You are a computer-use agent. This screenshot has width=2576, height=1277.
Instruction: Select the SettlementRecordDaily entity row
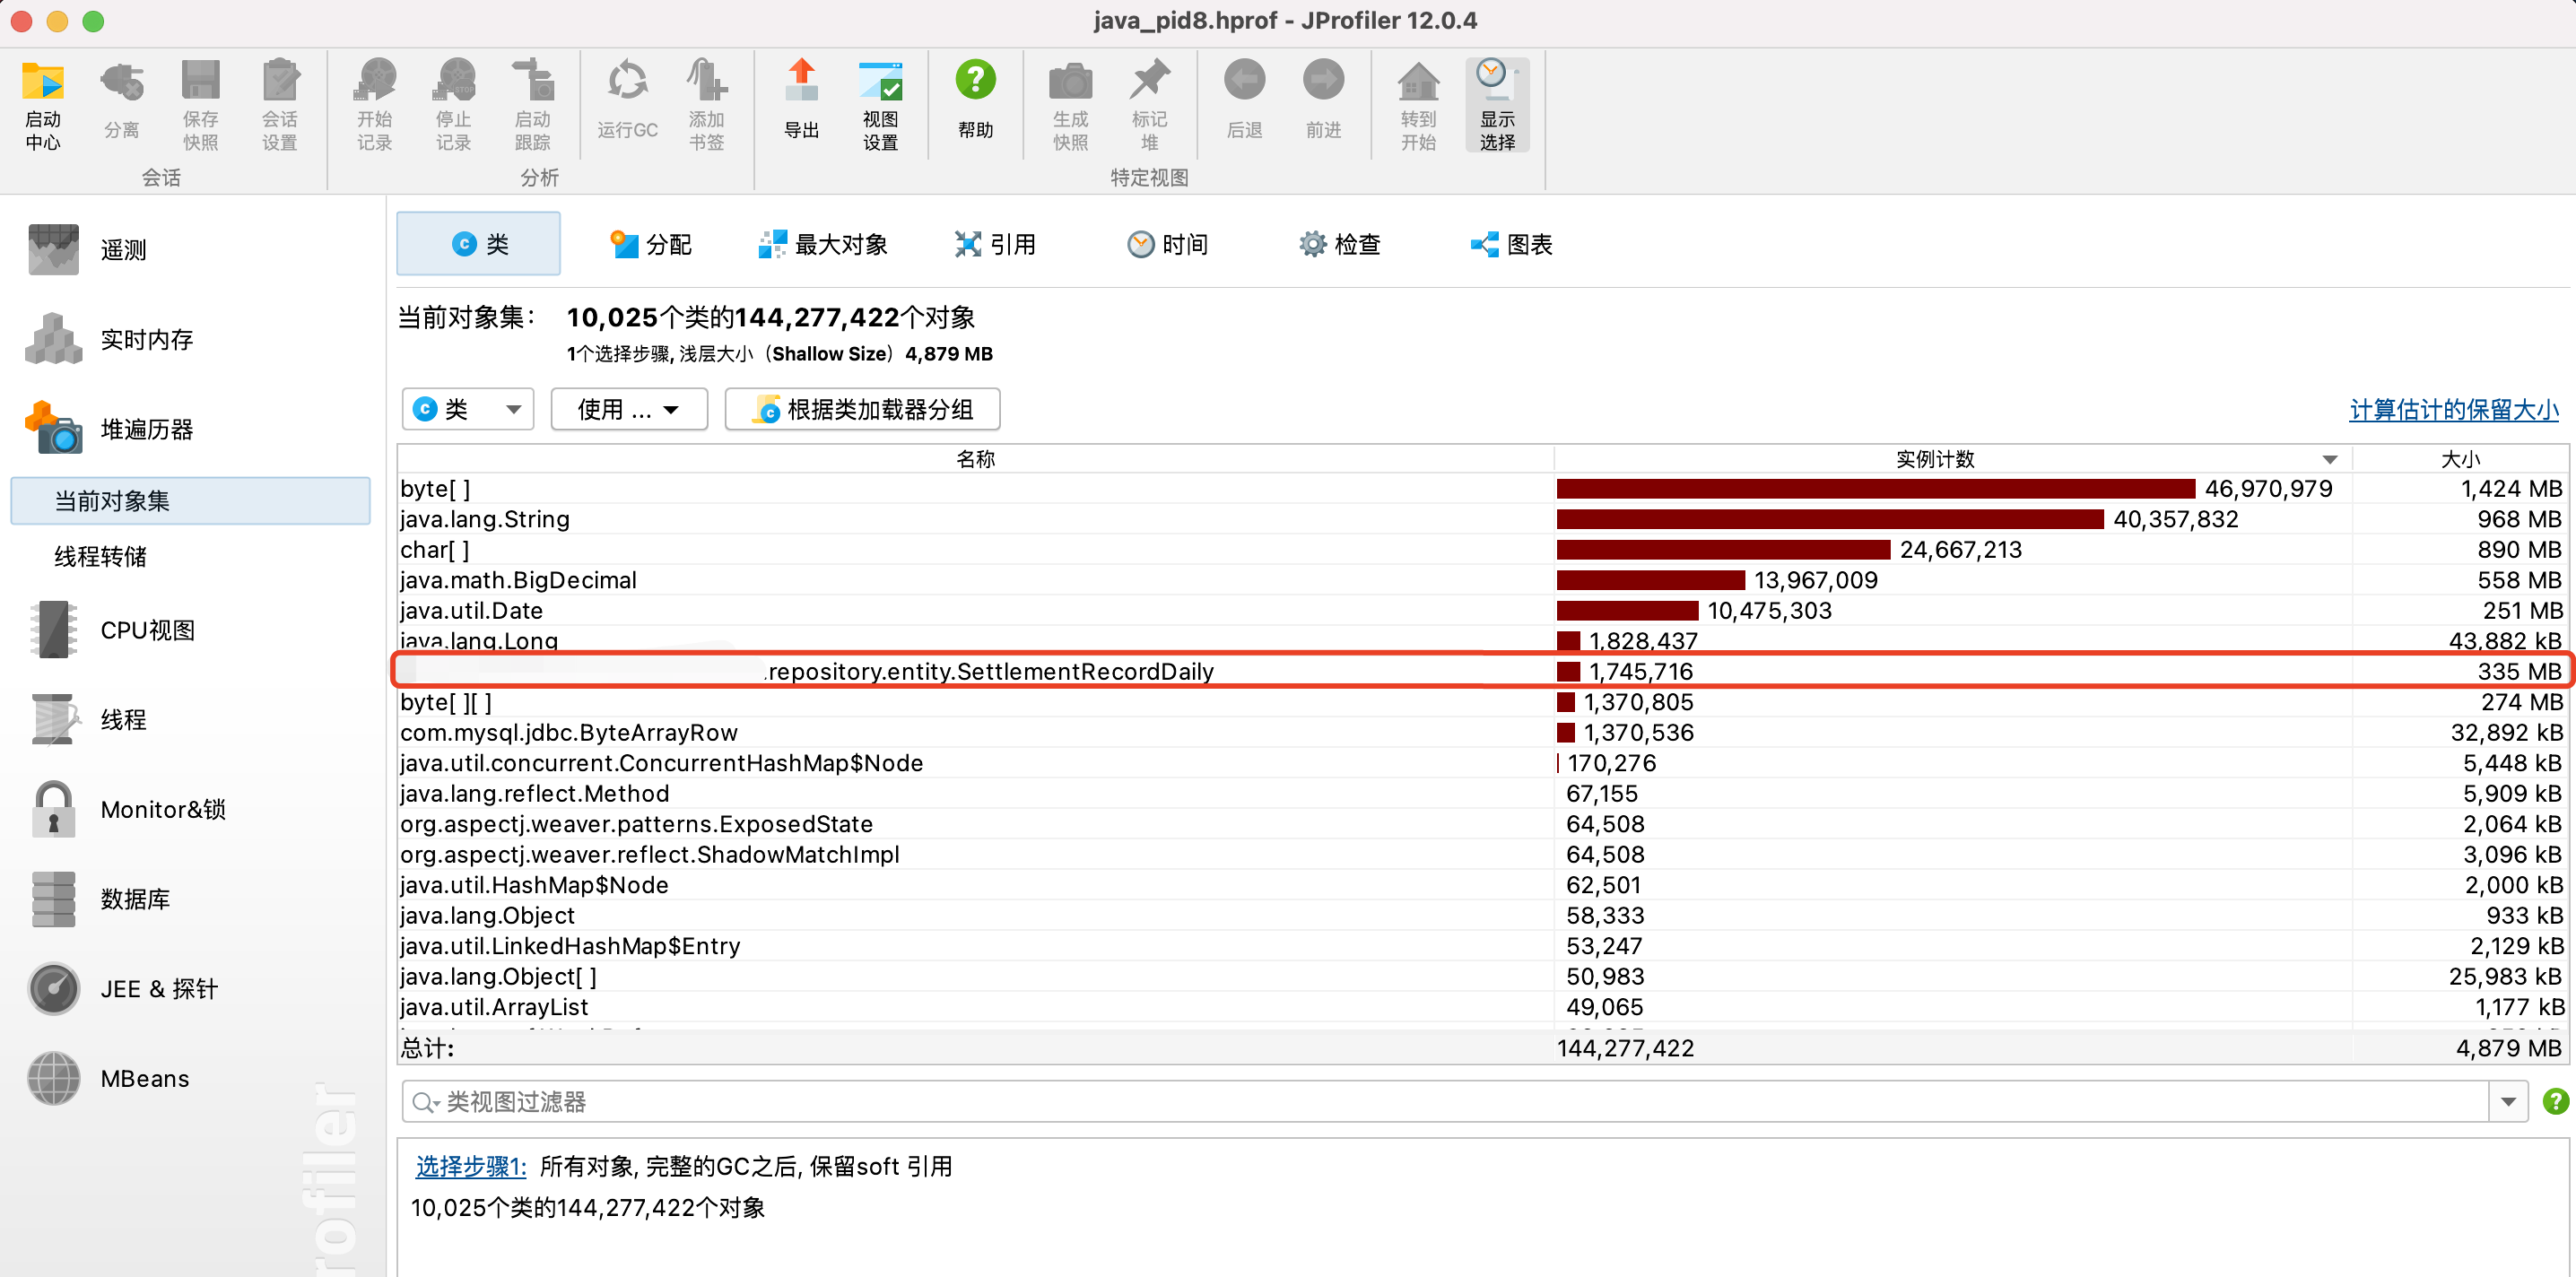(1482, 671)
